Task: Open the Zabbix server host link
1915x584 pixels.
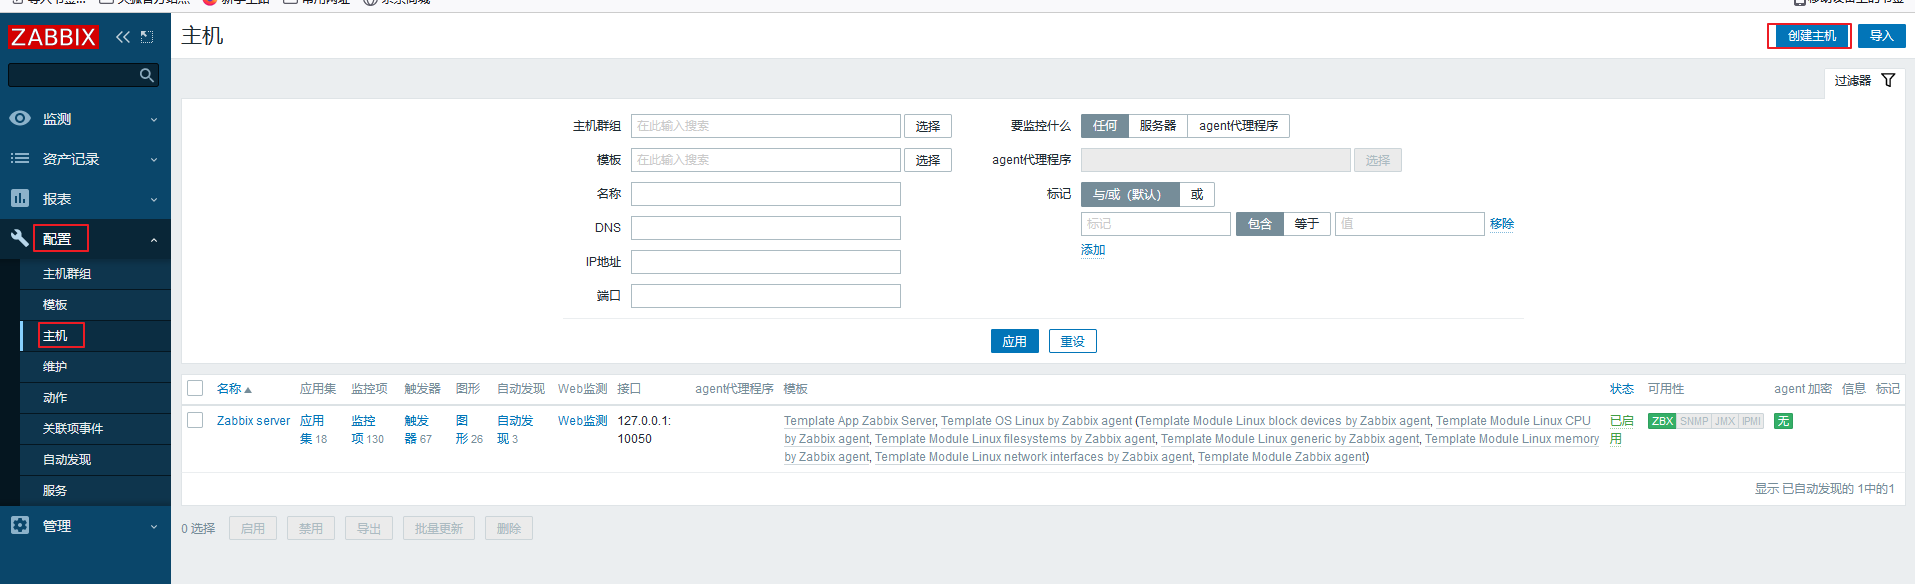Action: [253, 421]
